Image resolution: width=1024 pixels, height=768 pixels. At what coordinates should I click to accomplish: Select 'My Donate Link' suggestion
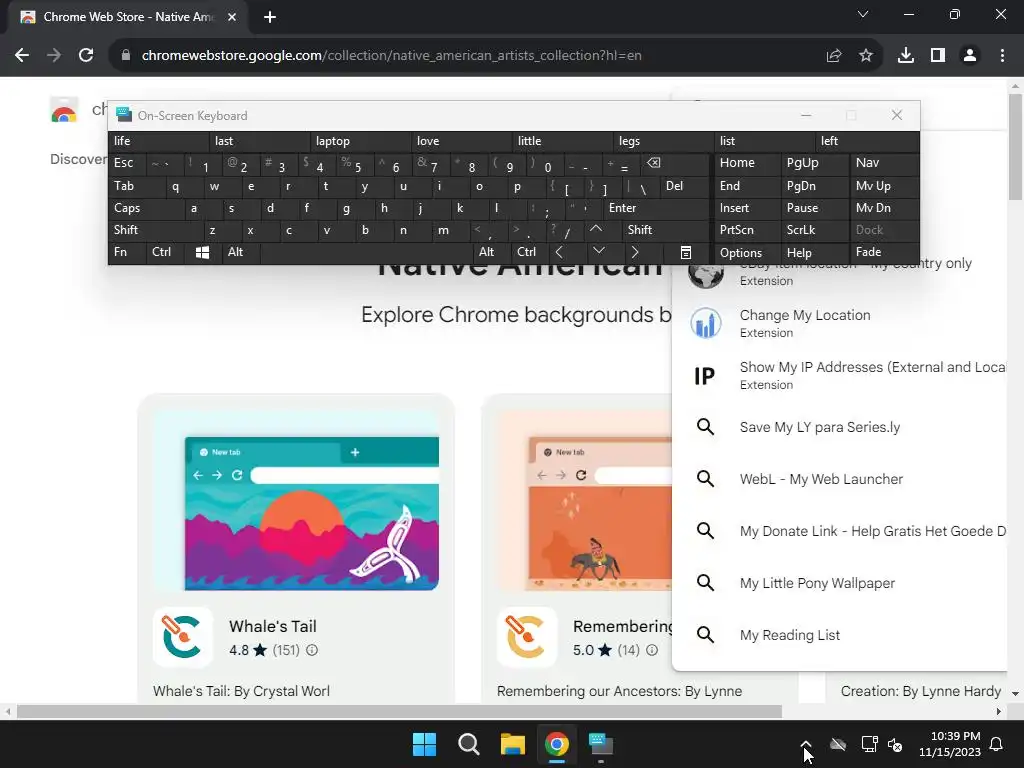839,531
